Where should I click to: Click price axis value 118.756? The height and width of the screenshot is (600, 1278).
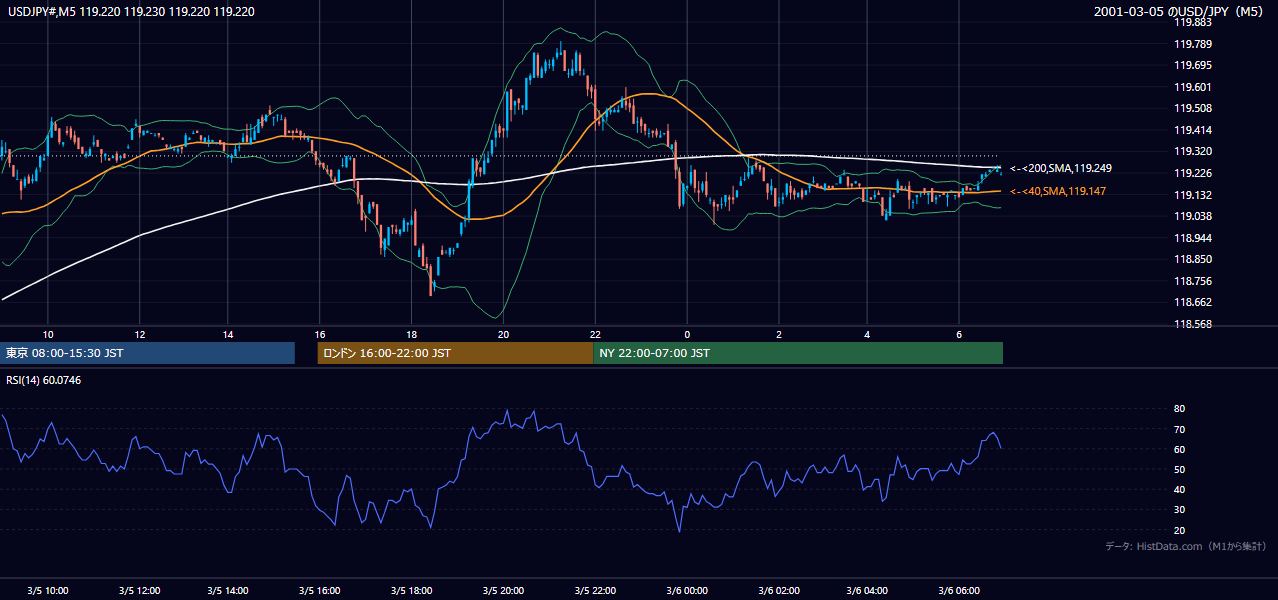pos(1192,281)
